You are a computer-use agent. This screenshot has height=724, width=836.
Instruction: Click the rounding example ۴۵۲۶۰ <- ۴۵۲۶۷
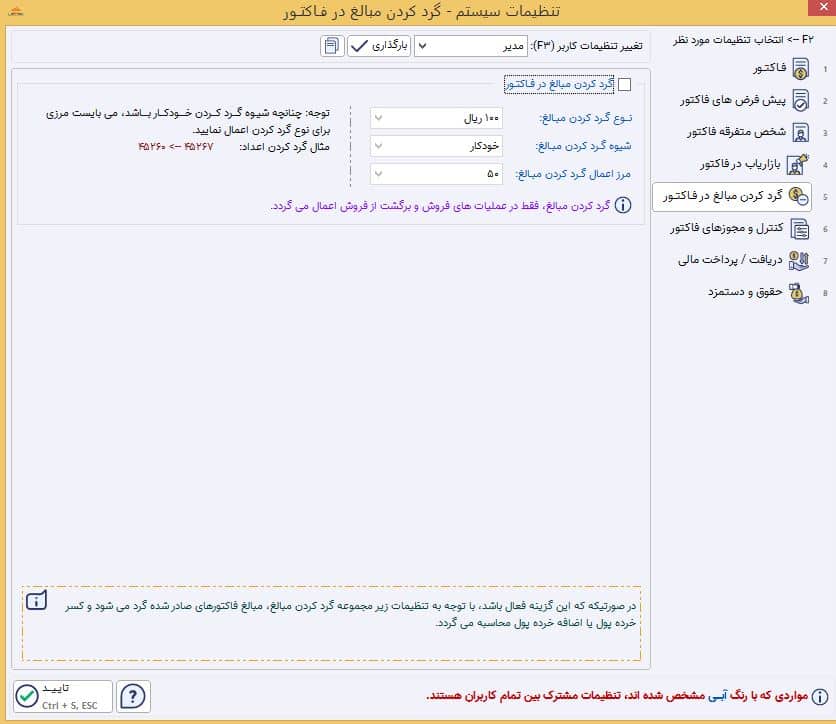(175, 147)
